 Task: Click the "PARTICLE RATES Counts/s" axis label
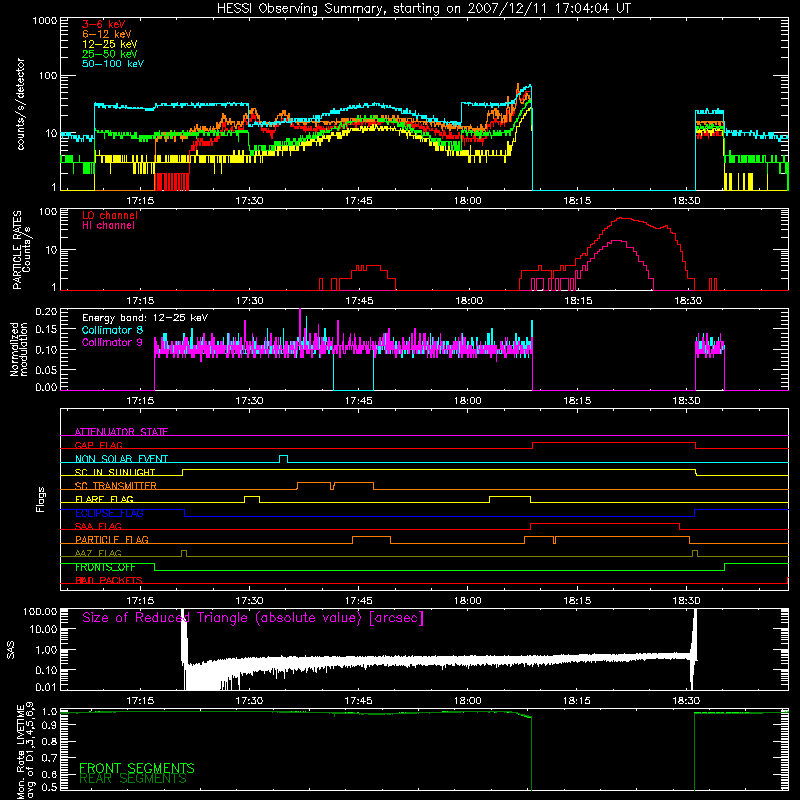[21, 249]
